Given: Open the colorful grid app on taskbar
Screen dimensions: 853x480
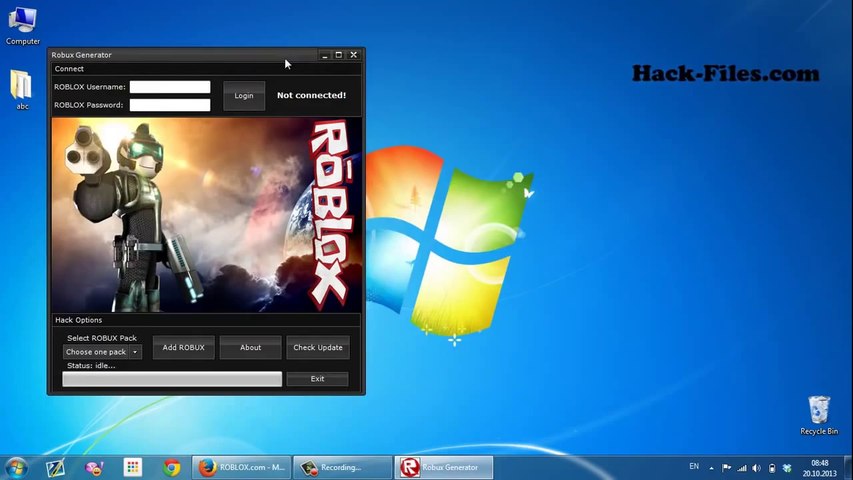Looking at the screenshot, I should point(133,467).
